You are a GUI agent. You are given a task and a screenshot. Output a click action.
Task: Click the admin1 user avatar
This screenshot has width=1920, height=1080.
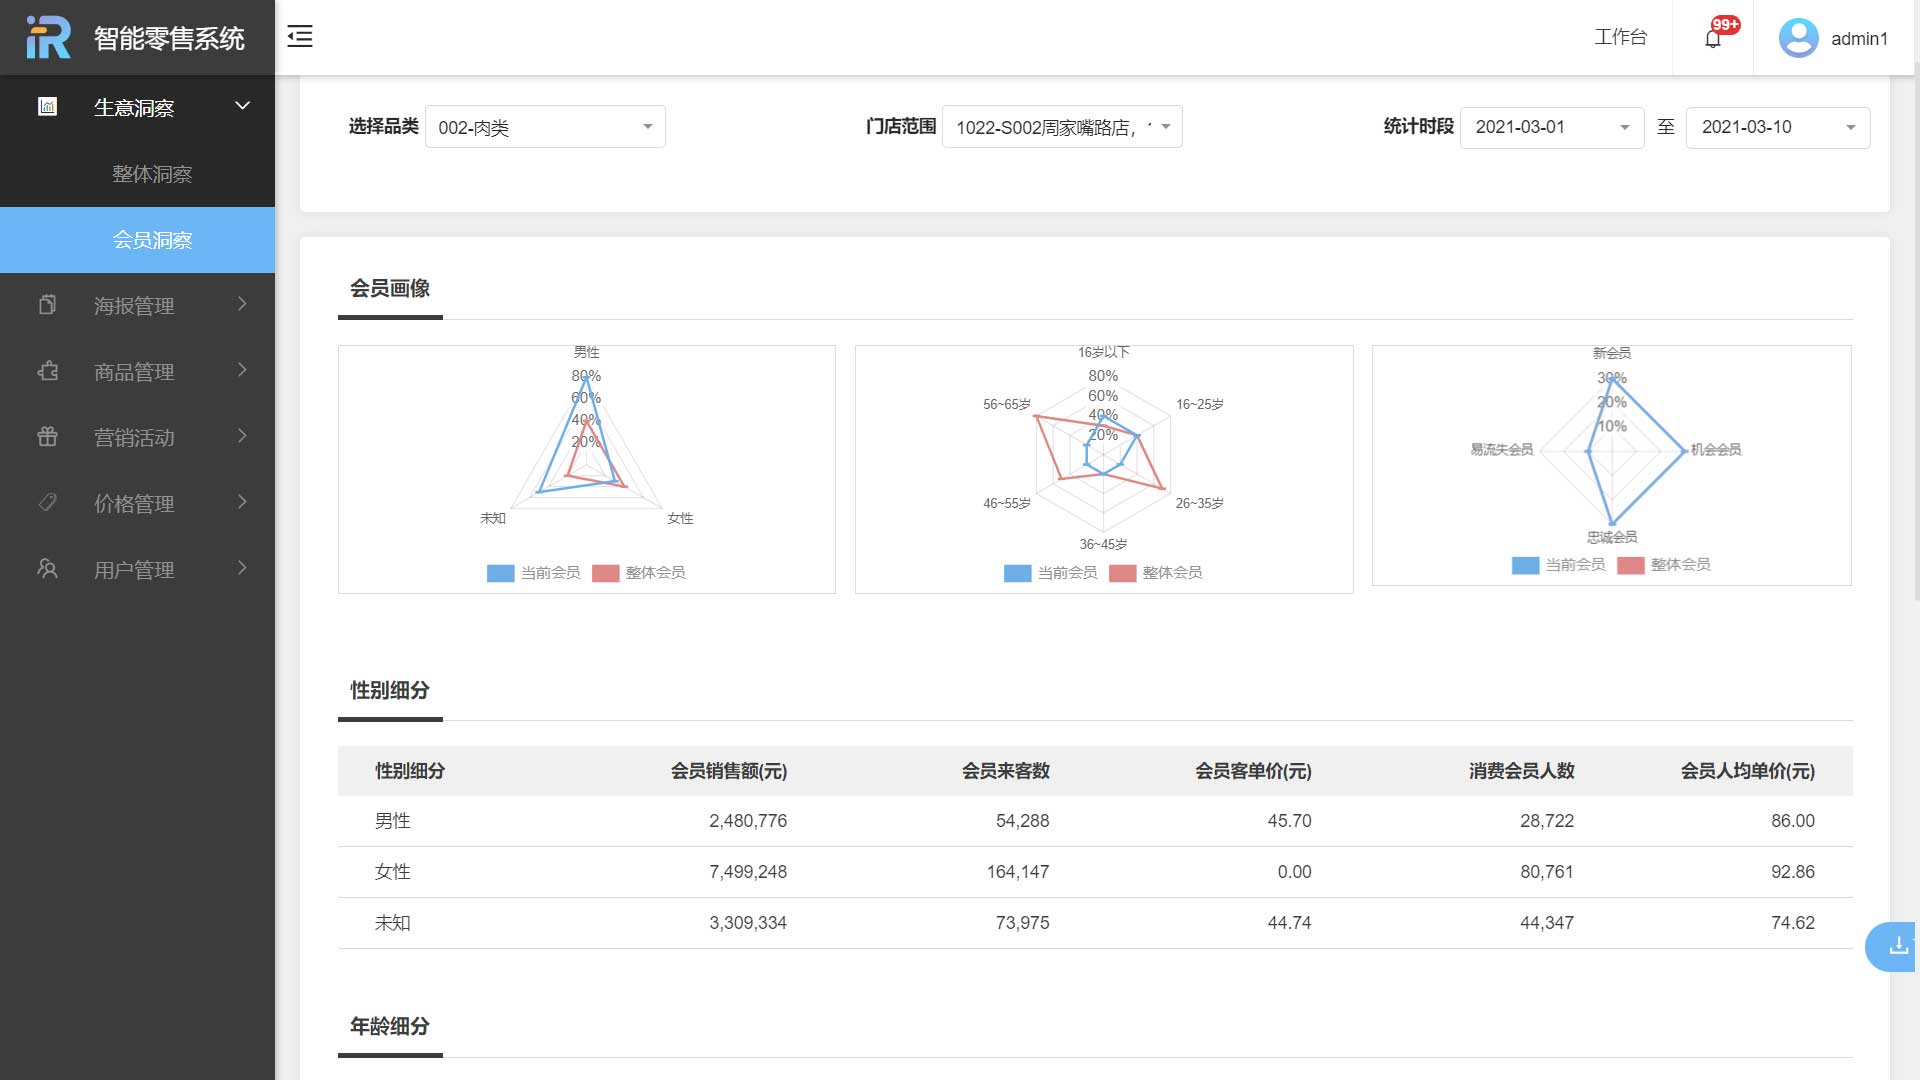tap(1798, 38)
